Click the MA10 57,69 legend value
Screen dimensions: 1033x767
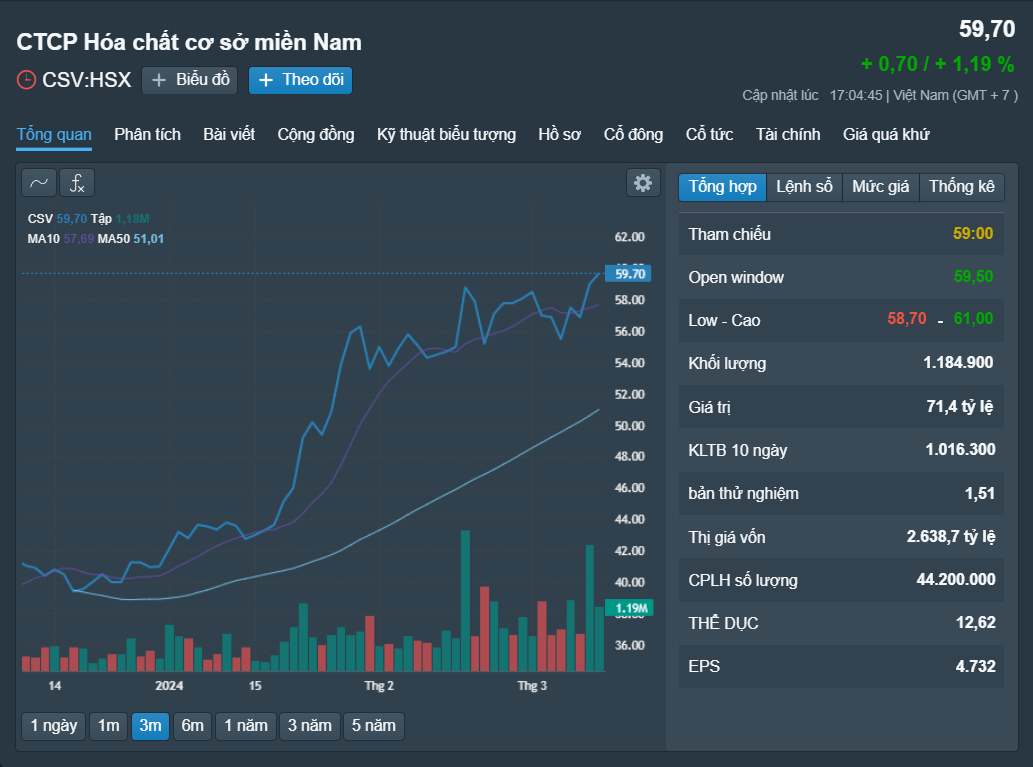78,239
